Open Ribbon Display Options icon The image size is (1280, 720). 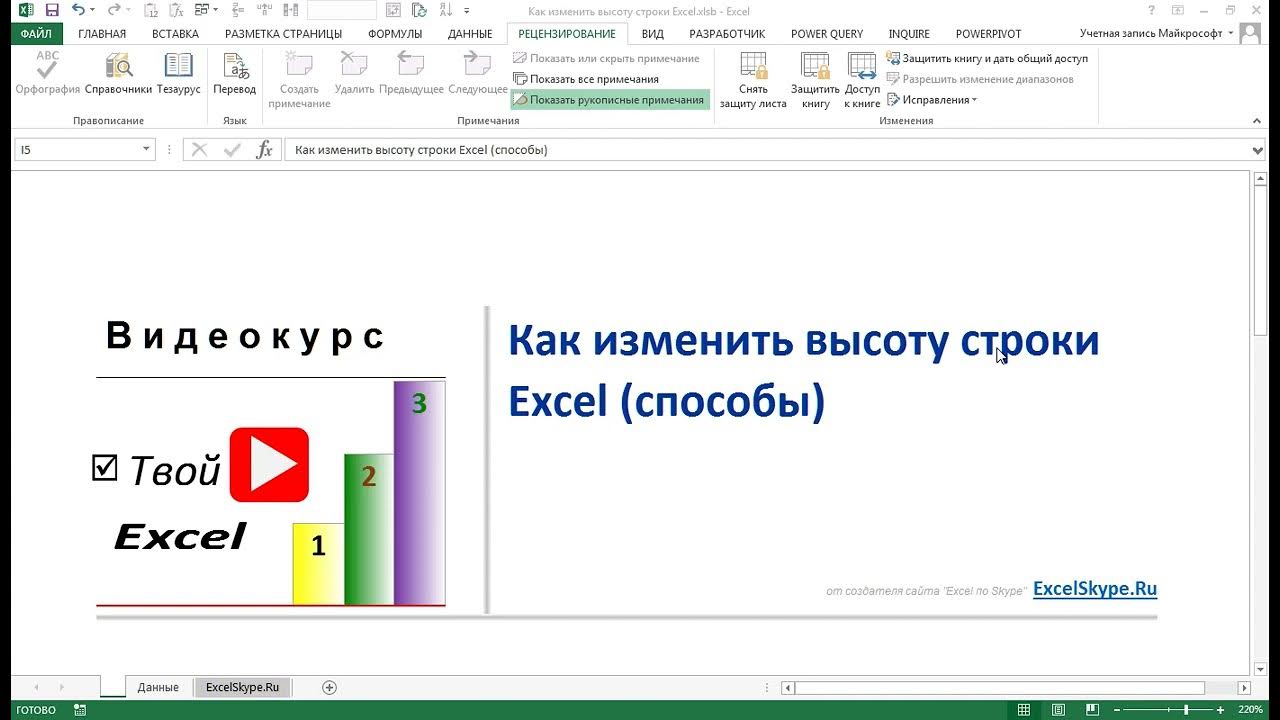pos(1177,10)
